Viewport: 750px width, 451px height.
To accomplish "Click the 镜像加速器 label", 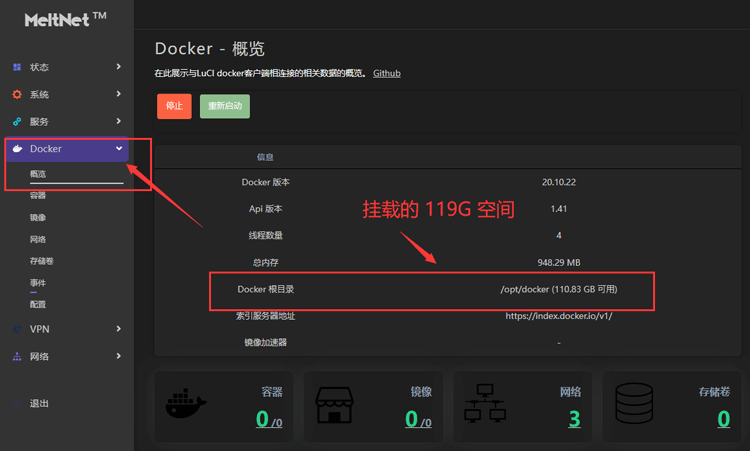I will [x=265, y=342].
